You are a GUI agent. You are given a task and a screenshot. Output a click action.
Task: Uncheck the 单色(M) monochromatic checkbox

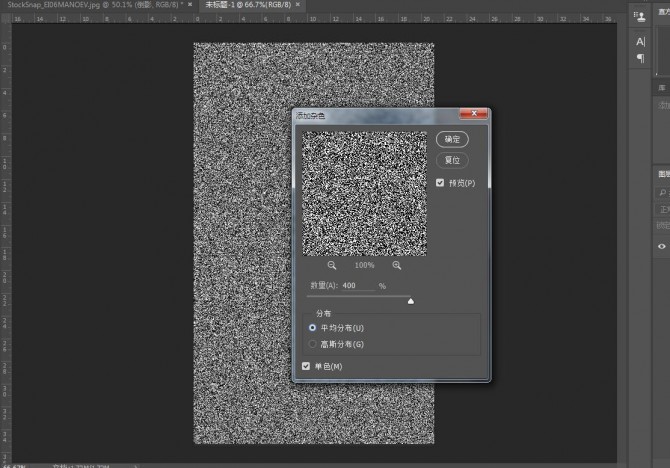pyautogui.click(x=307, y=367)
